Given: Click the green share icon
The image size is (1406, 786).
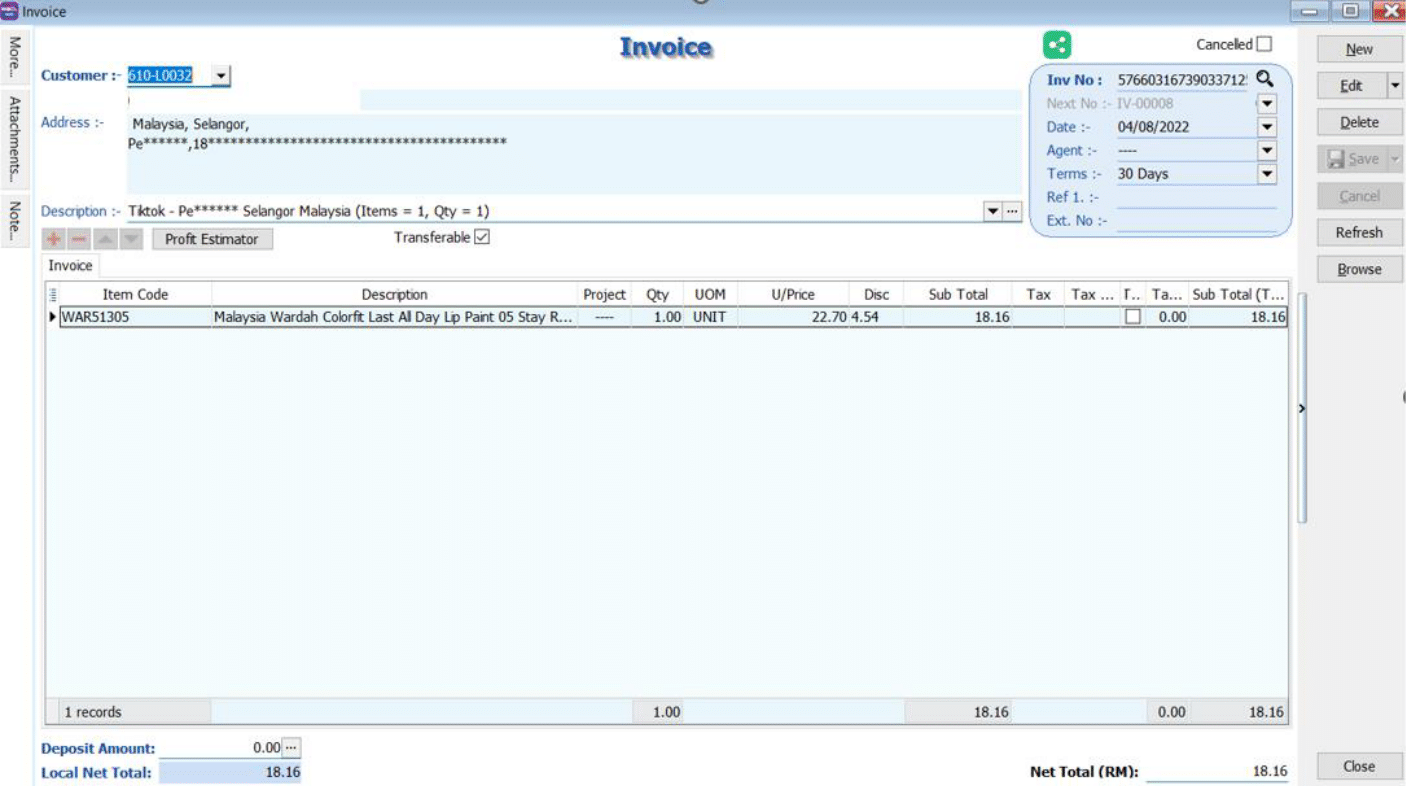Looking at the screenshot, I should (x=1057, y=45).
